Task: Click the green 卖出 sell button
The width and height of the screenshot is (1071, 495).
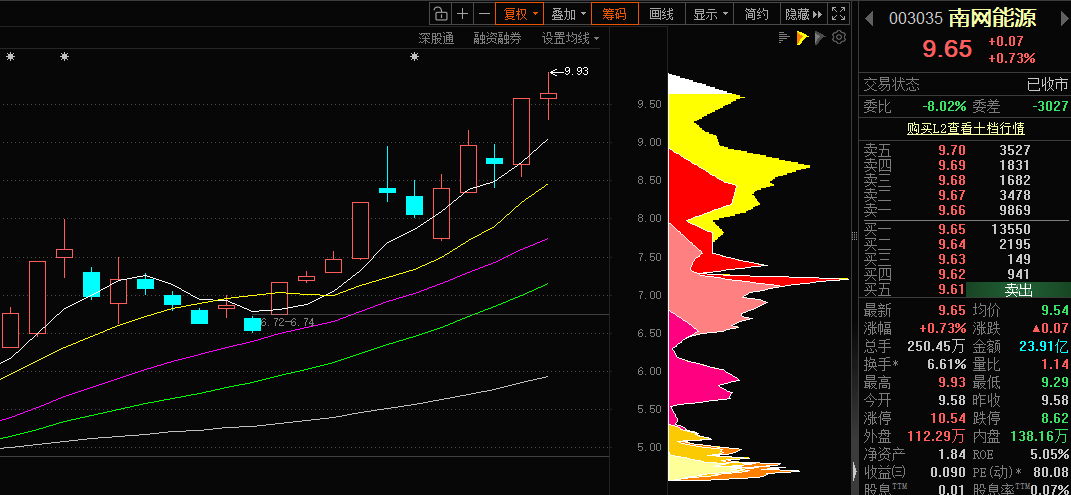Action: pos(1017,289)
